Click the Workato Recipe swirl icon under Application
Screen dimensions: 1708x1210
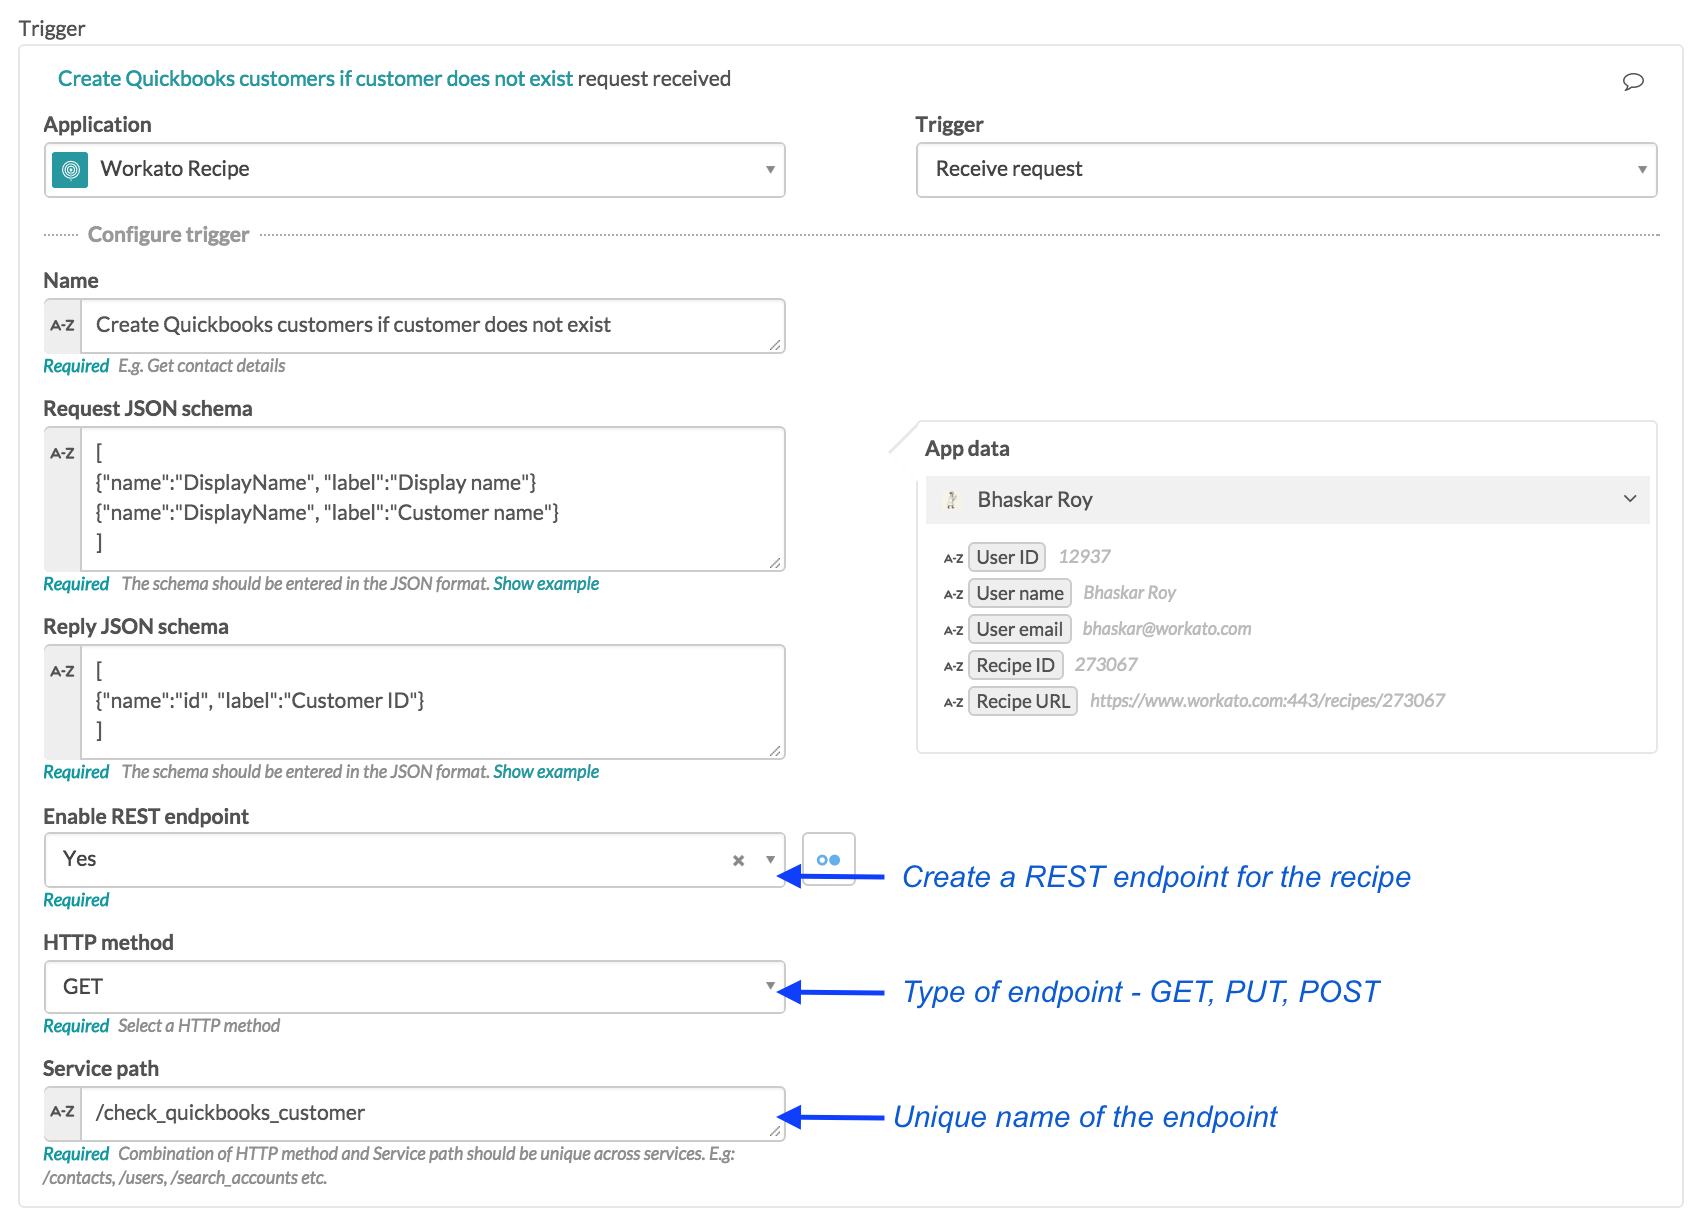pos(69,169)
